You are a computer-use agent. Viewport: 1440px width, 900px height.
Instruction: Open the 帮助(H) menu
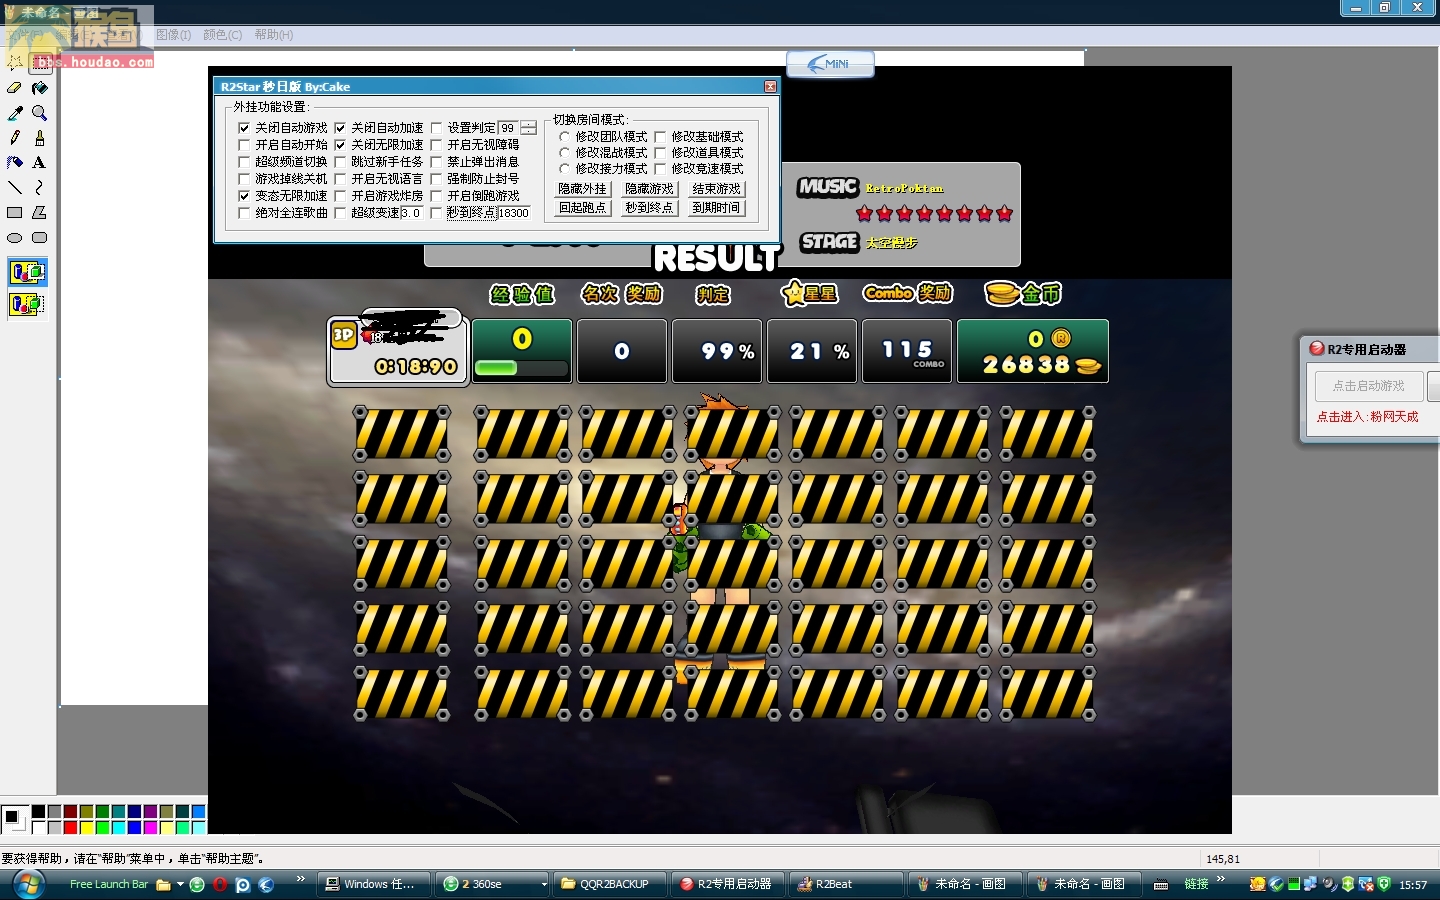pos(274,35)
